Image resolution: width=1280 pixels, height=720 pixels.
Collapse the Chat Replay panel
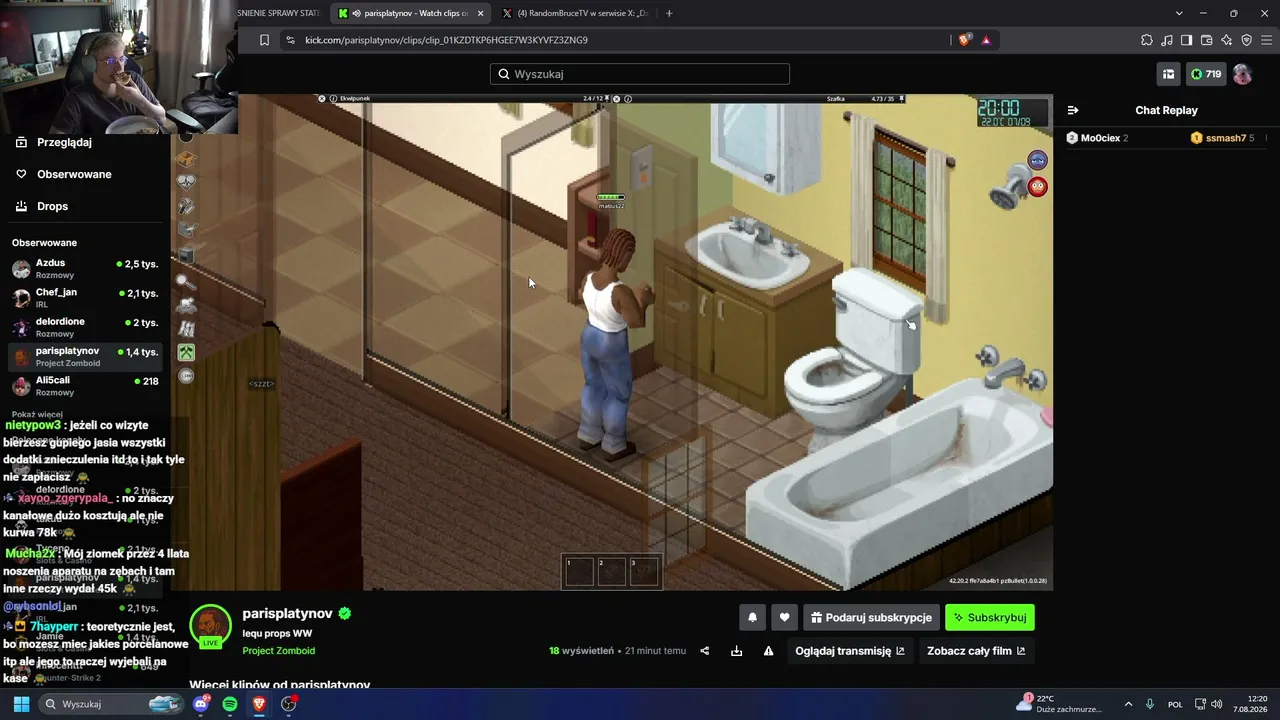click(1073, 110)
